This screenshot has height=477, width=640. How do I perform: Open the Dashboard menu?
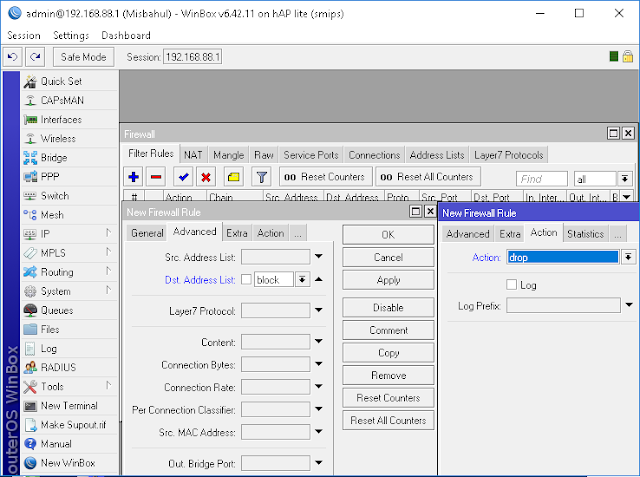pyautogui.click(x=126, y=35)
